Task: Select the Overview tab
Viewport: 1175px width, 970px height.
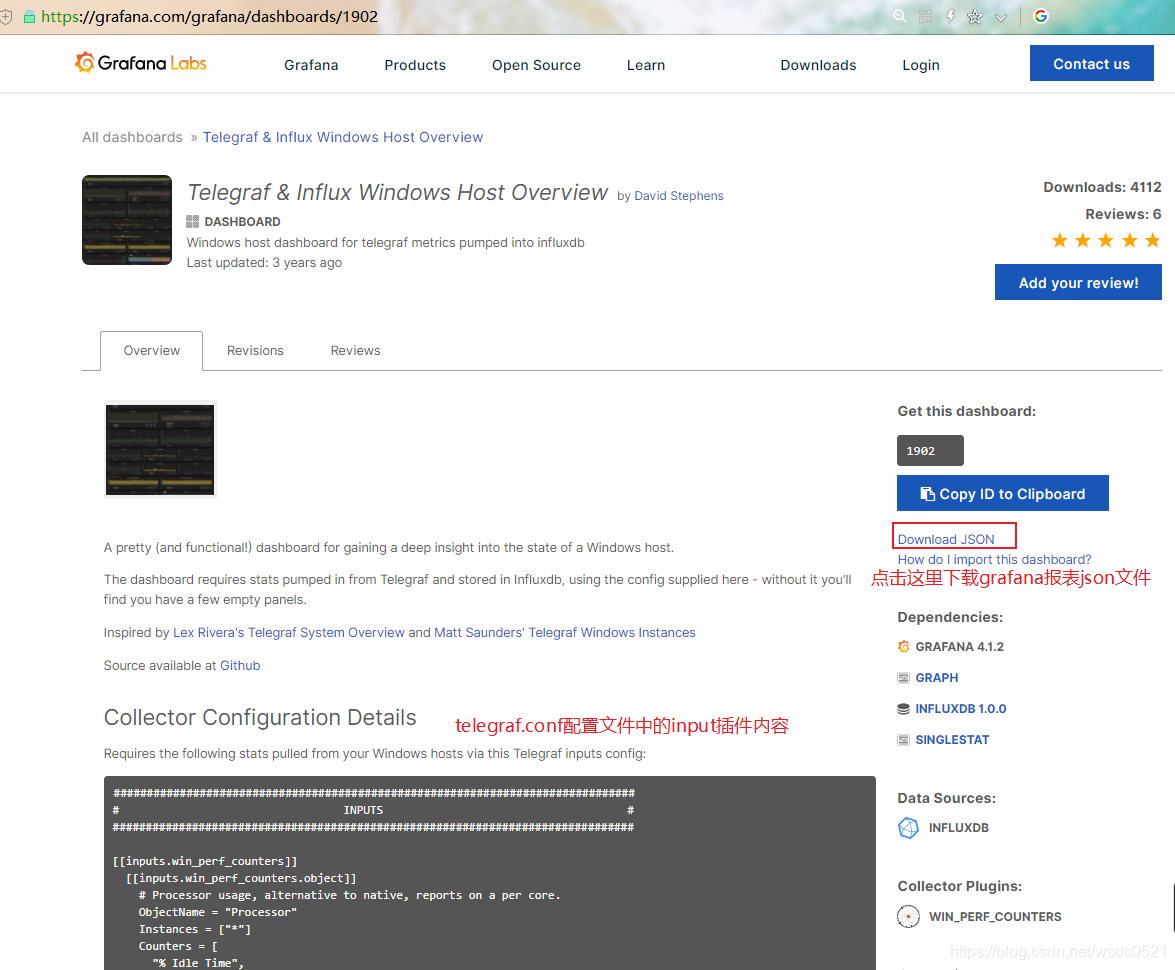Action: [151, 350]
